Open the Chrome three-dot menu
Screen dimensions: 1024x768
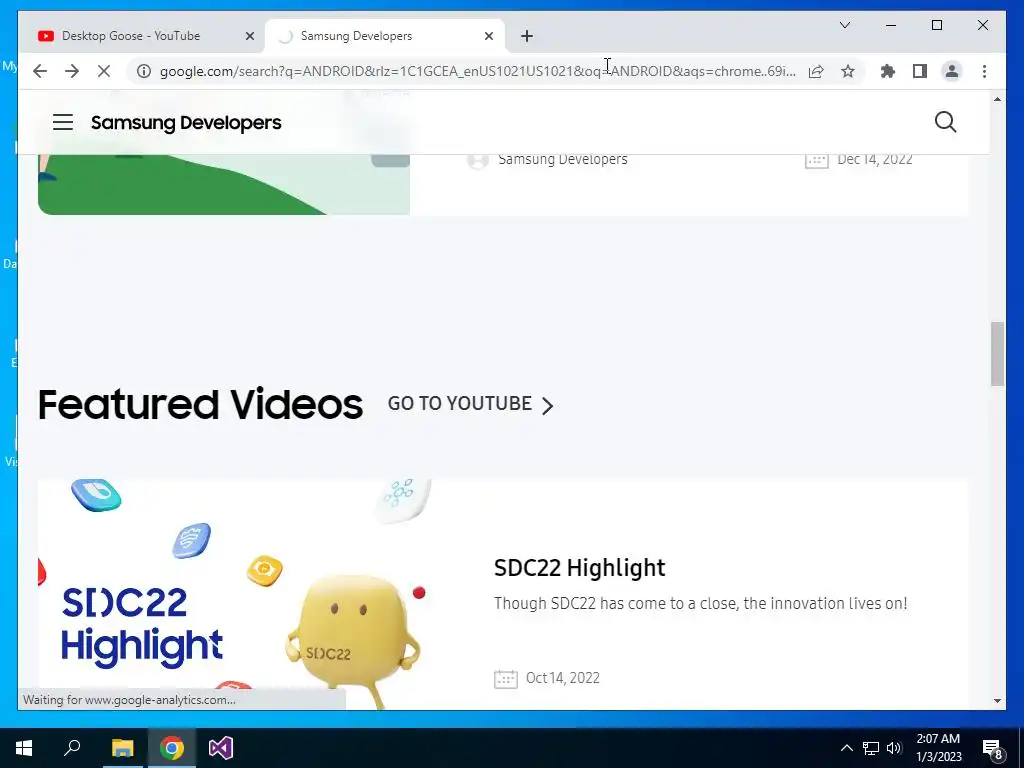(984, 71)
